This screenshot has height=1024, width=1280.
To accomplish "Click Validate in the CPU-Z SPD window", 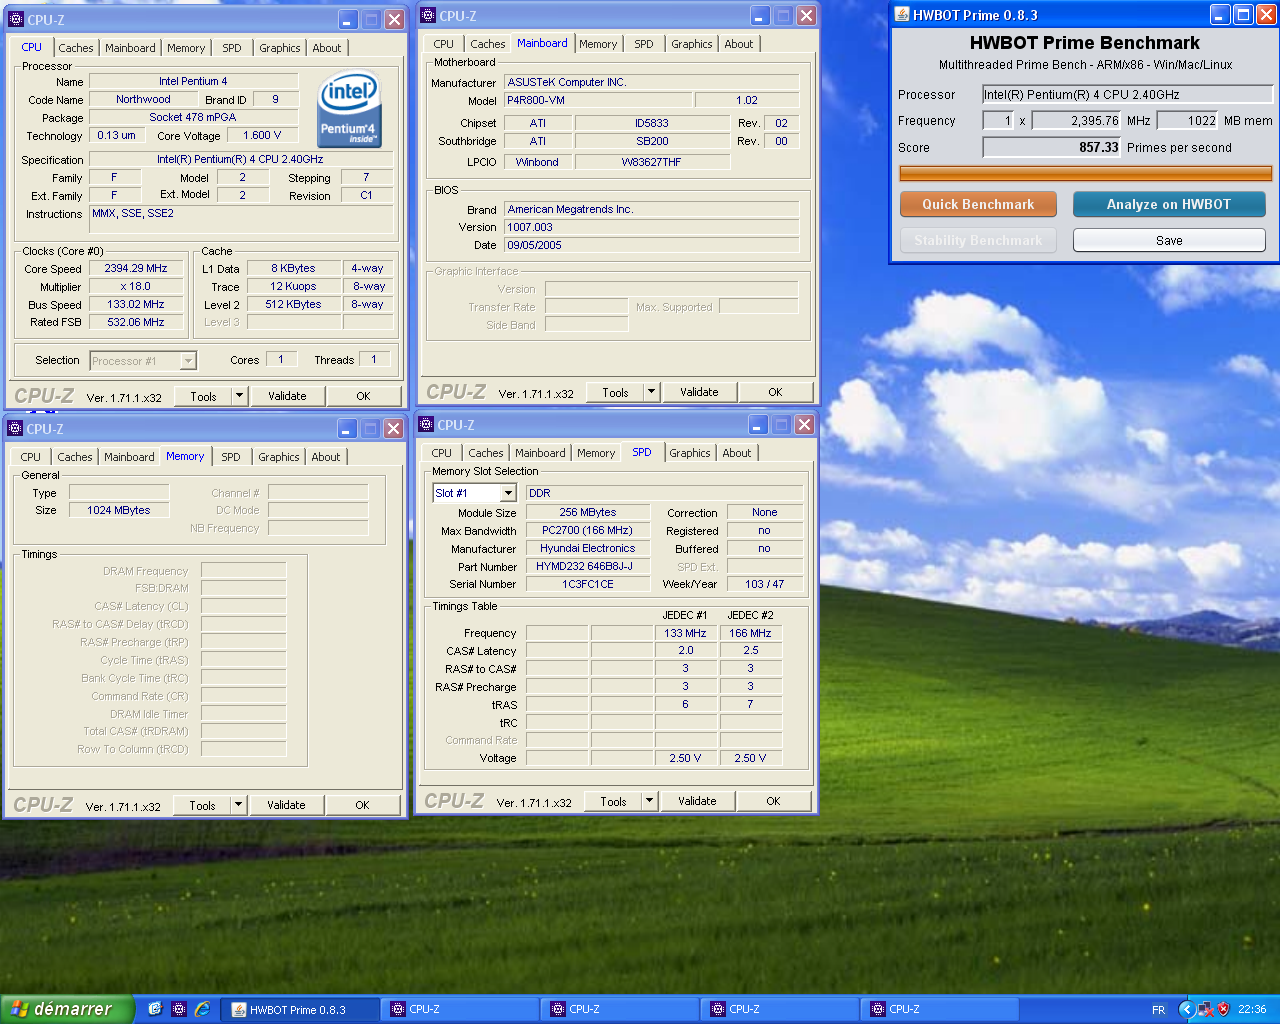I will (697, 801).
